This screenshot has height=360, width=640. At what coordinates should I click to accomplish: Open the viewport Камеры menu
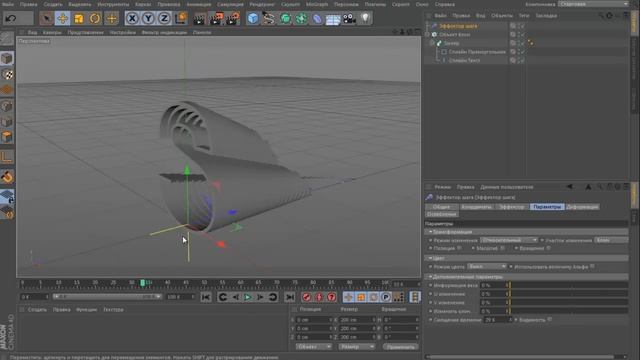pos(52,32)
